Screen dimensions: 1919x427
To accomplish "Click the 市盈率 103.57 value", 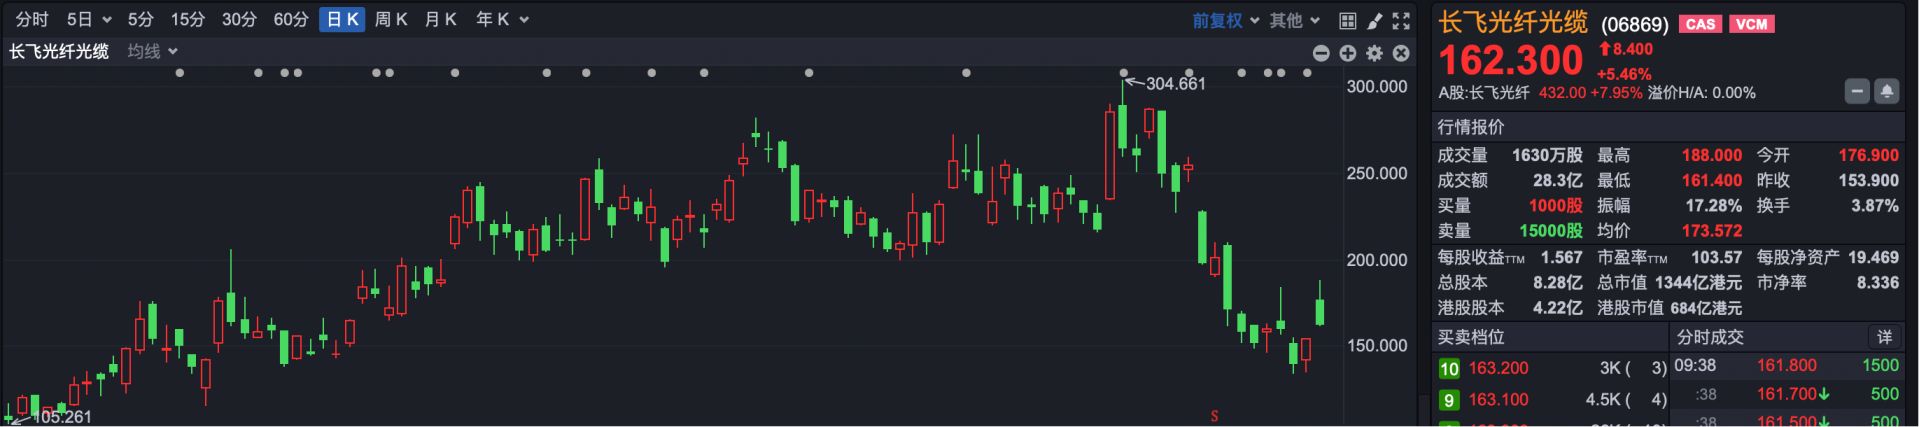I will (1716, 257).
